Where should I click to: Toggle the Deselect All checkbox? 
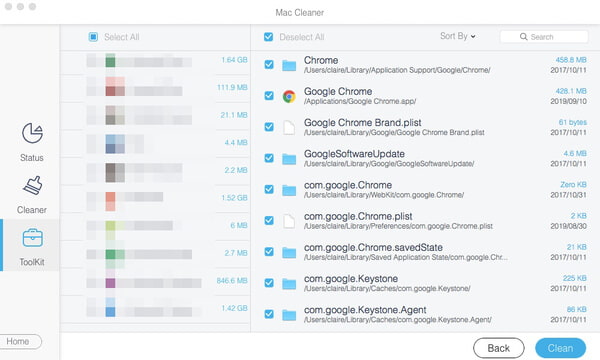tap(269, 37)
